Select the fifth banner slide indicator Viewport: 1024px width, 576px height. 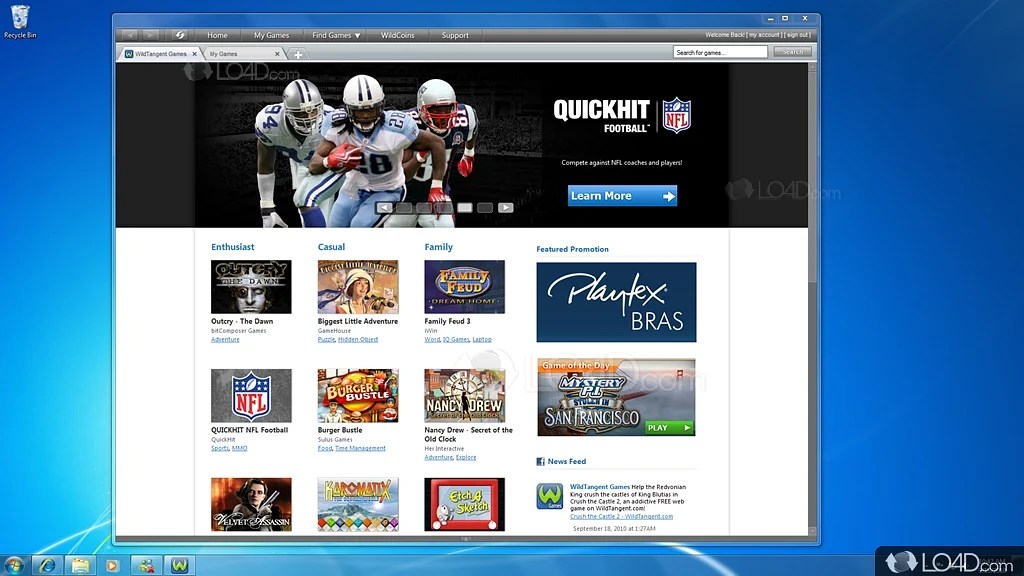(x=485, y=208)
